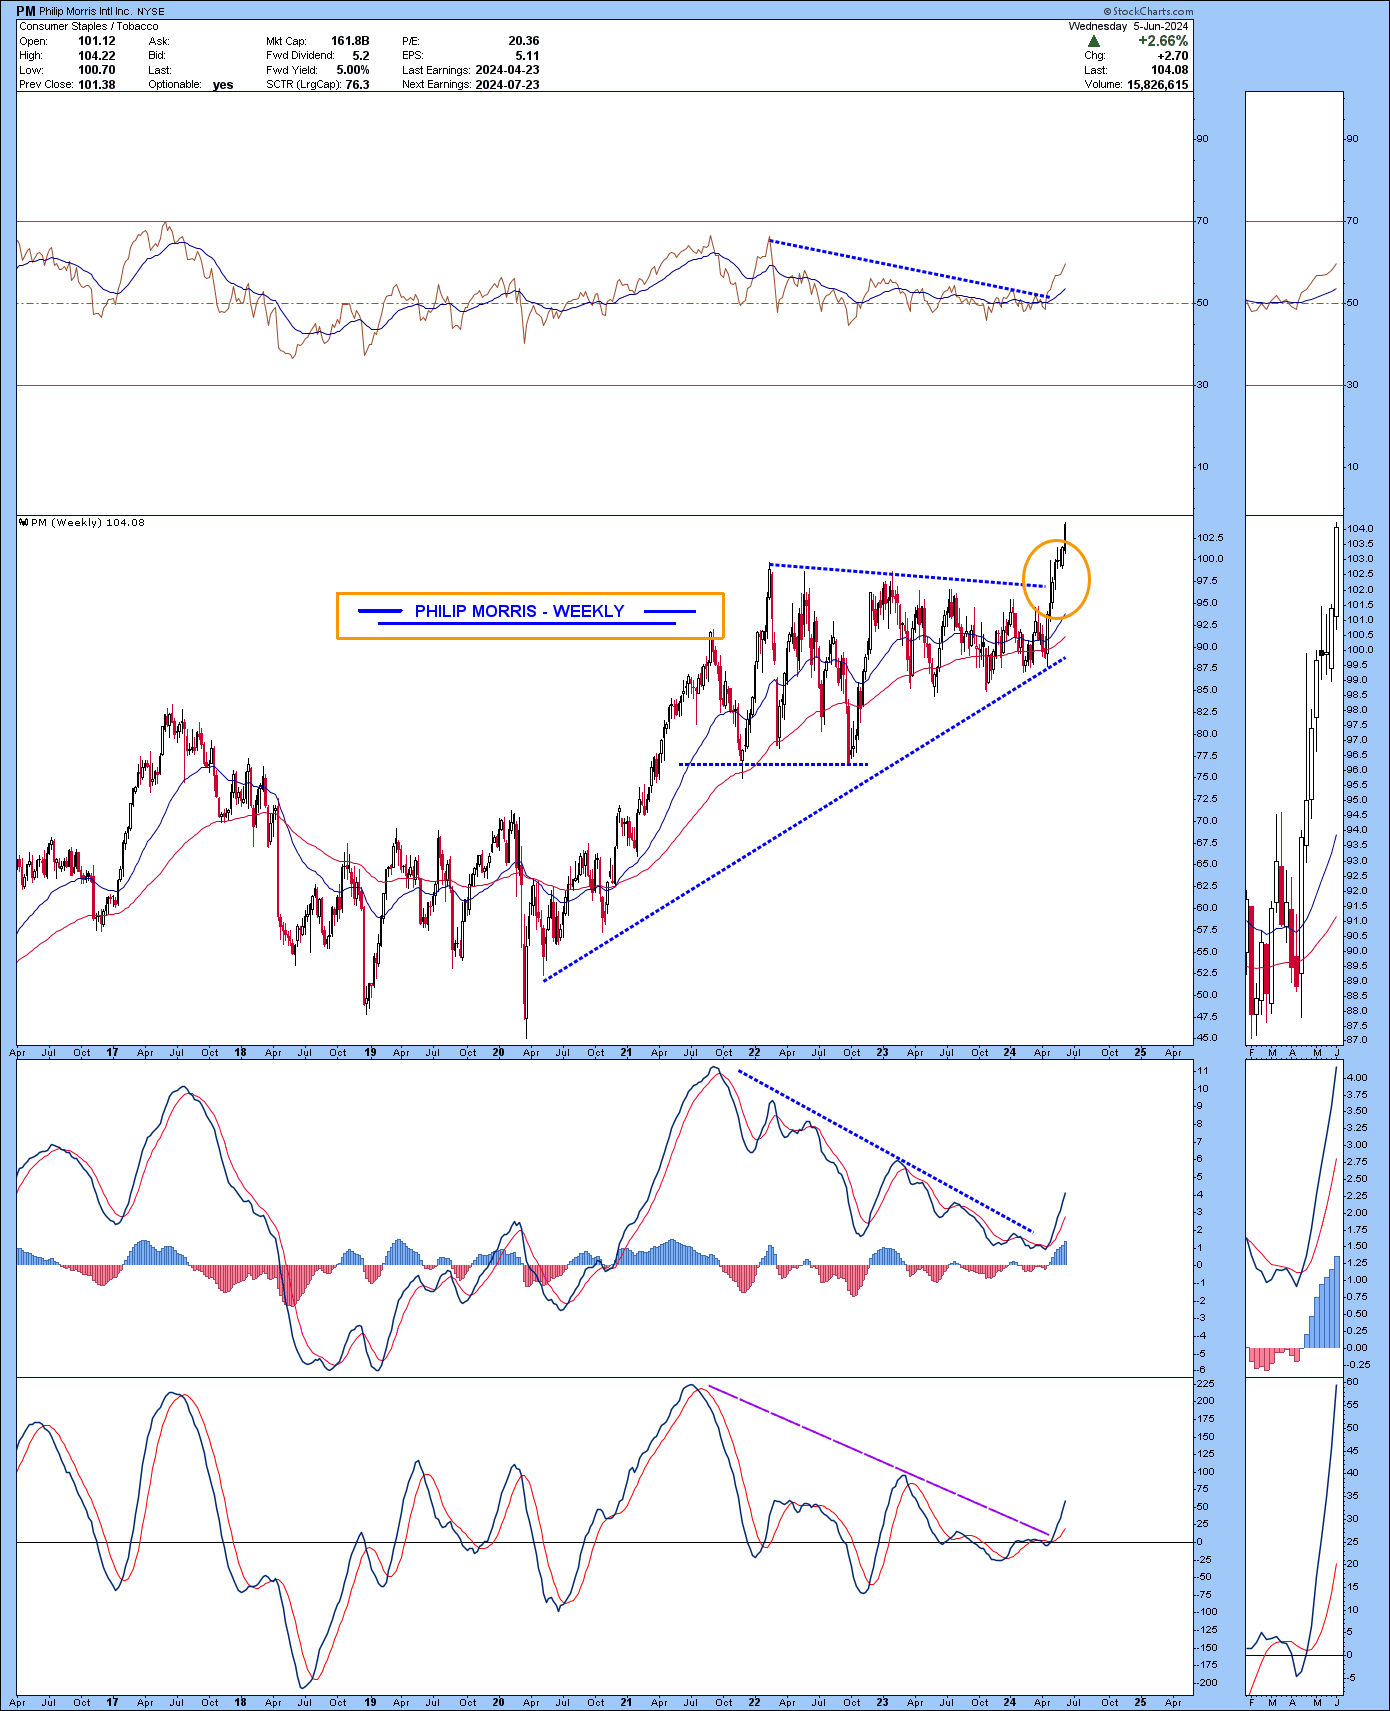The image size is (1390, 1711).
Task: Click the blue dotted horizontal support line near 76
Action: pyautogui.click(x=773, y=765)
